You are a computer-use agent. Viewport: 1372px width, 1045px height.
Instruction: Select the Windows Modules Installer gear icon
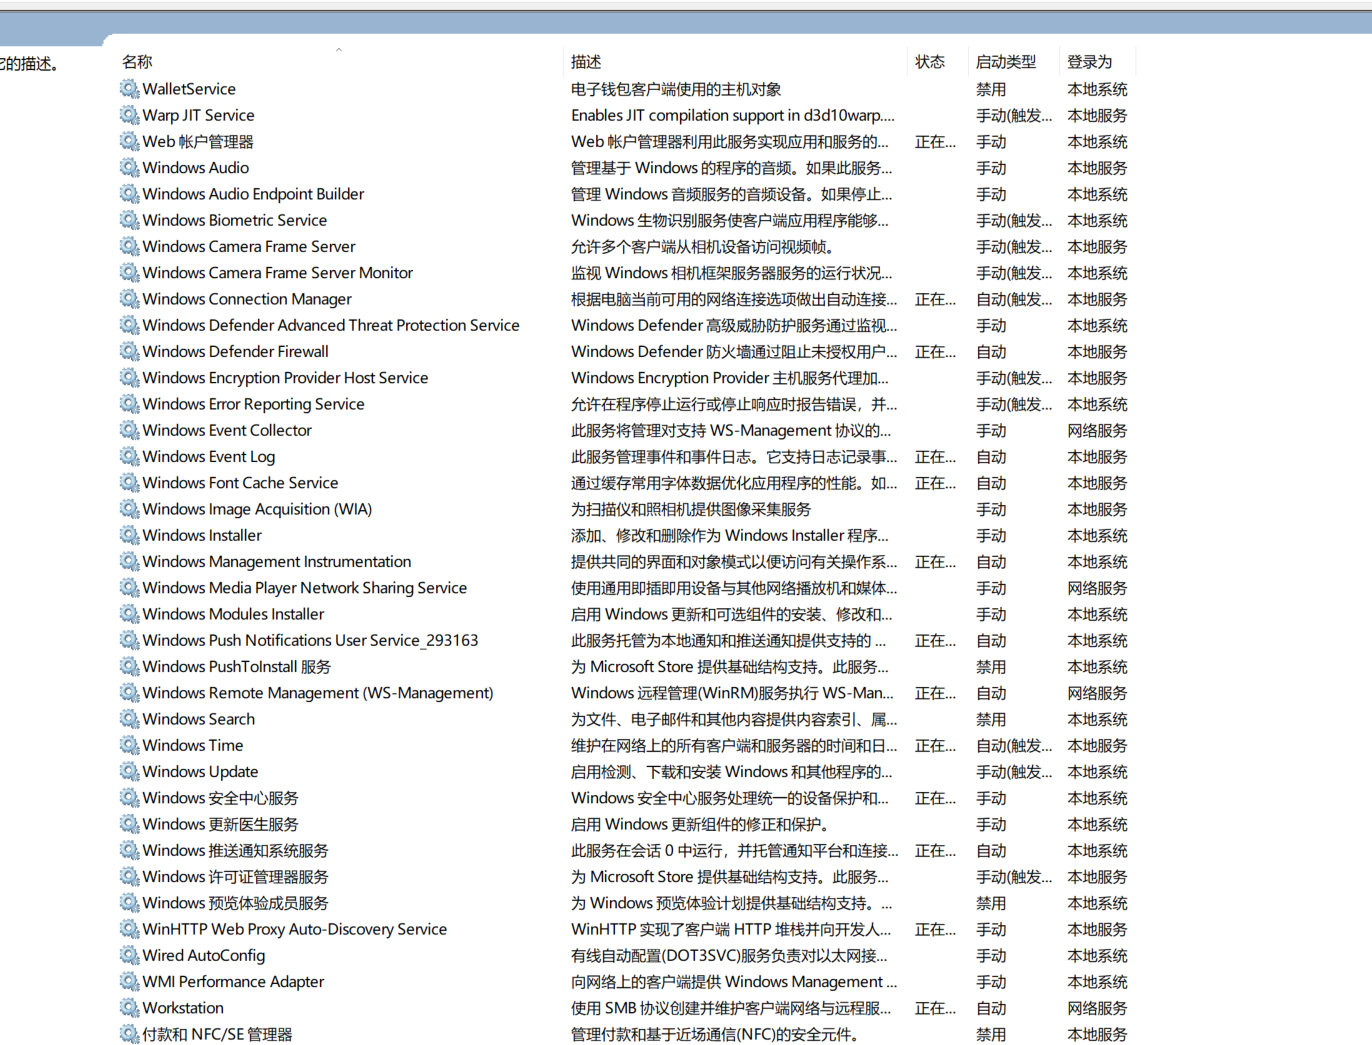(x=129, y=614)
